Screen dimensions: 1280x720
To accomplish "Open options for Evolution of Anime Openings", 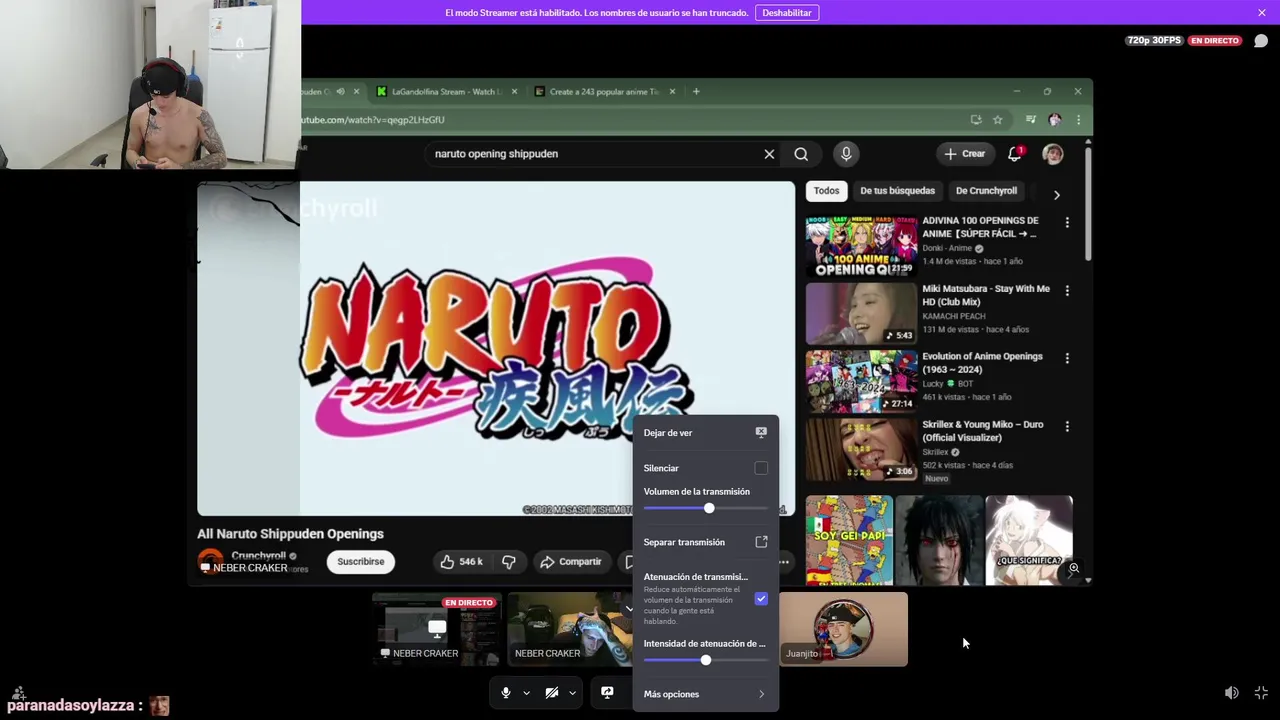I will point(1067,359).
